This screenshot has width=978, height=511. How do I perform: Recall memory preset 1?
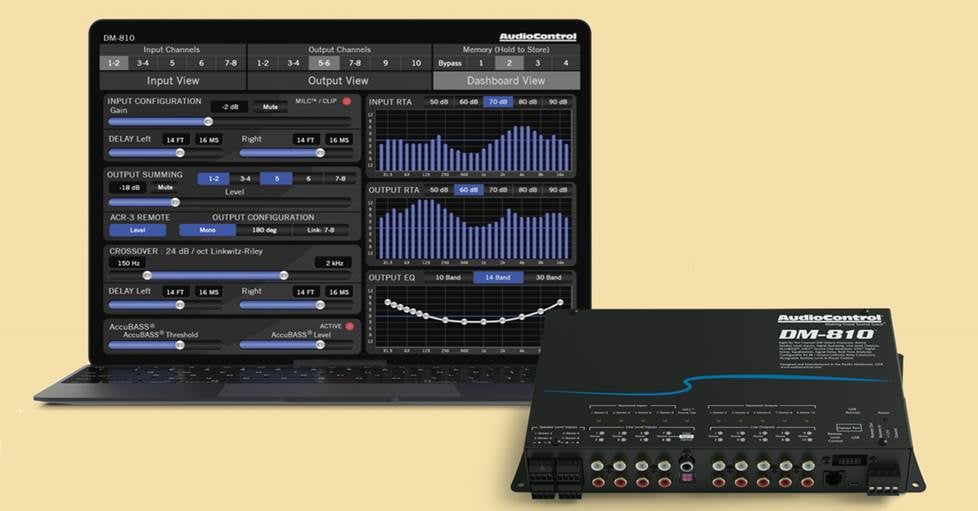click(481, 63)
